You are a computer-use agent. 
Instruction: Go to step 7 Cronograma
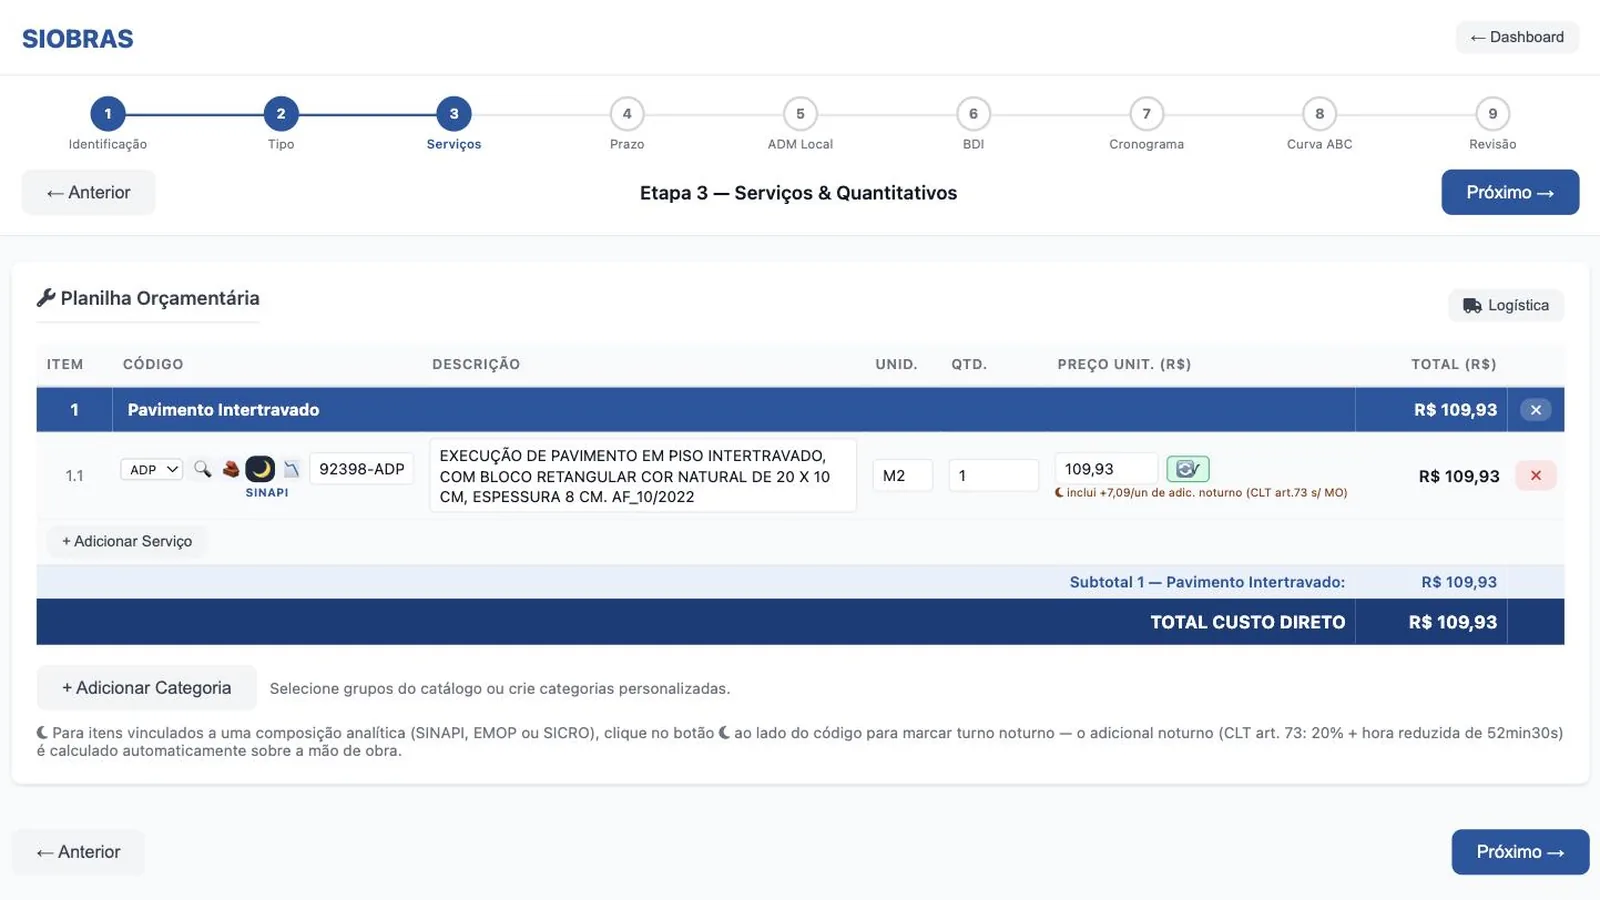tap(1146, 114)
